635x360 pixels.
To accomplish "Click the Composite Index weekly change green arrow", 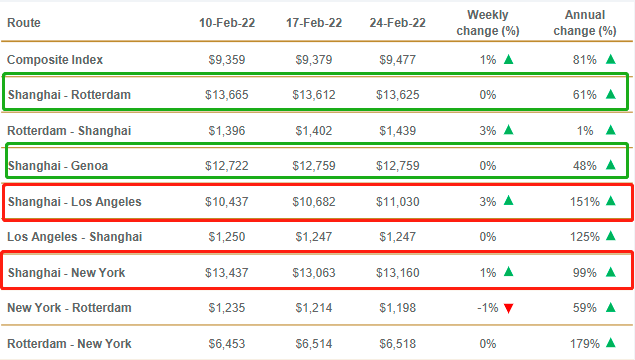I will (509, 60).
